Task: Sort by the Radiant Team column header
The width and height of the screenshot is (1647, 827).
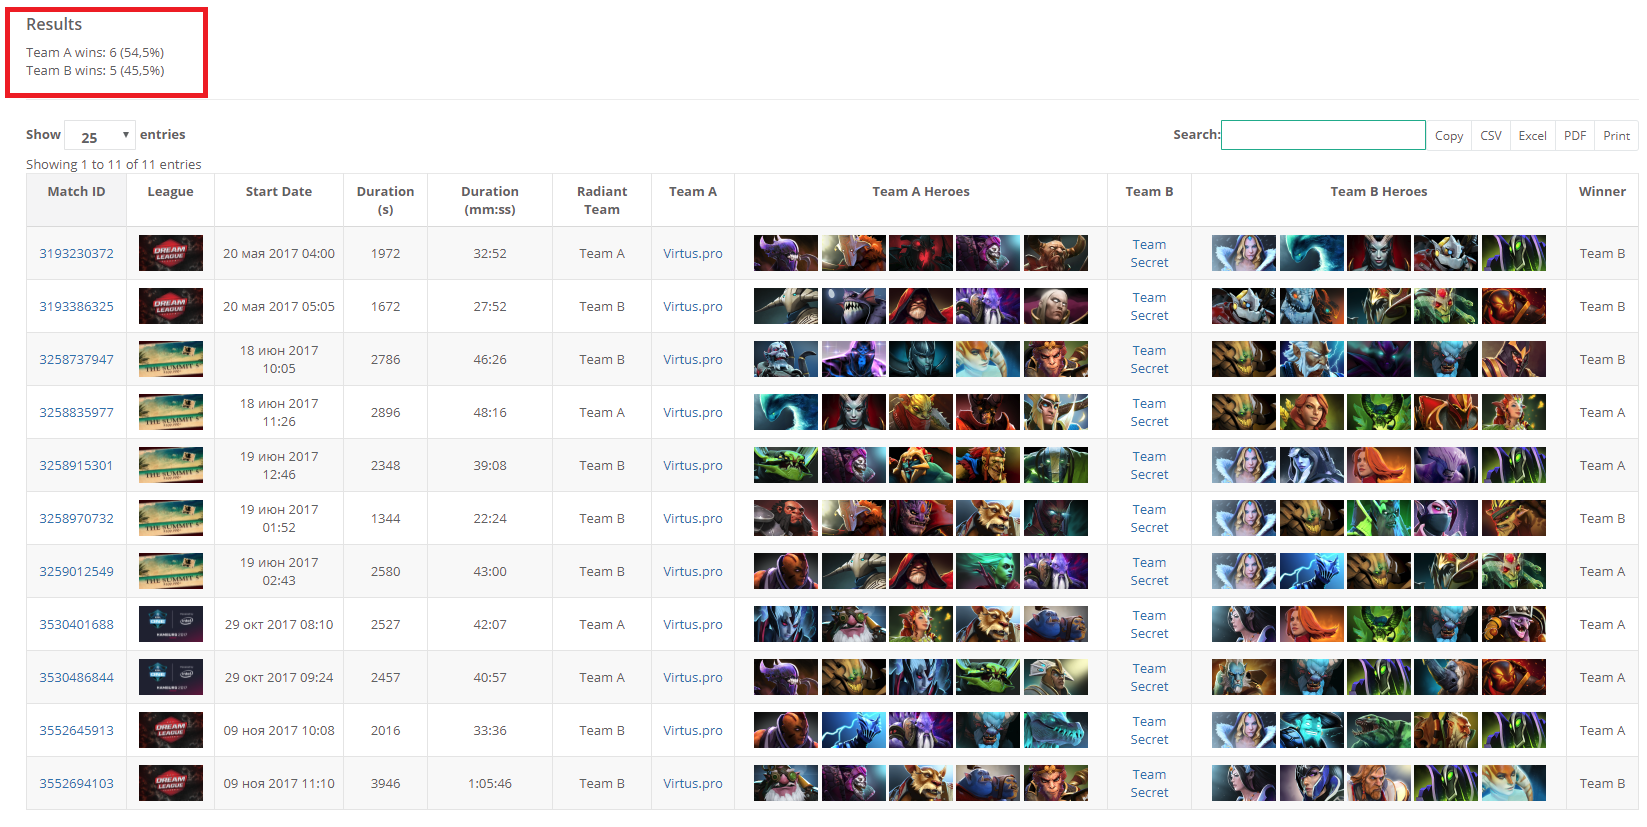Action: tap(602, 200)
